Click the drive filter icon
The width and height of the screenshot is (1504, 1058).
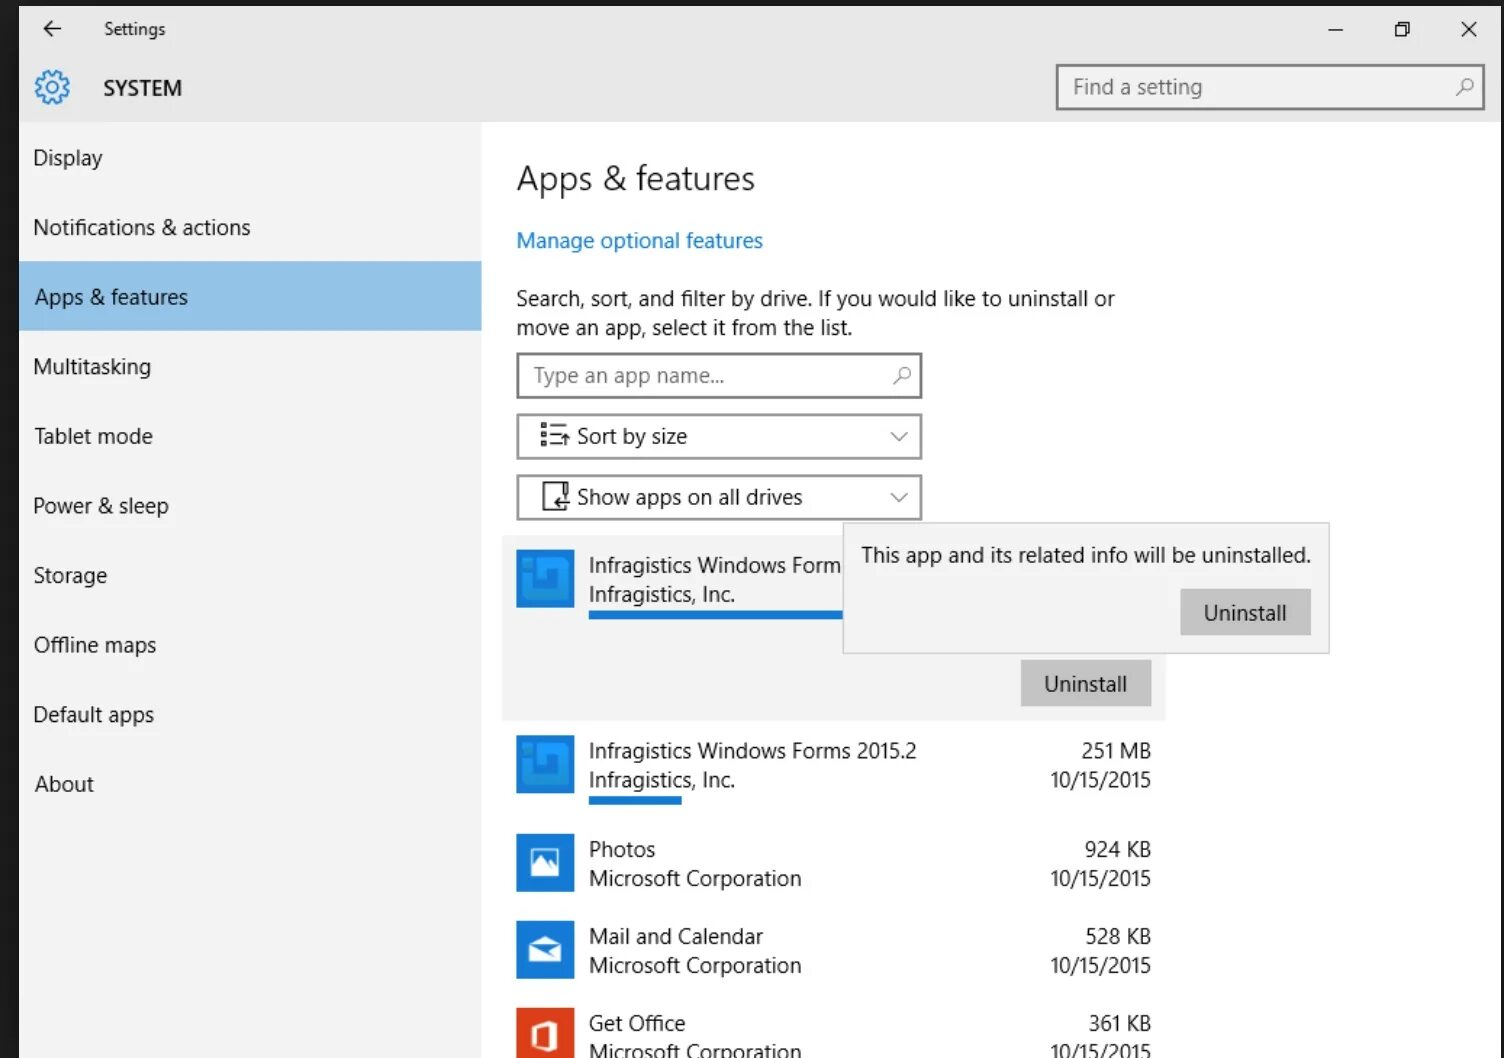[555, 496]
